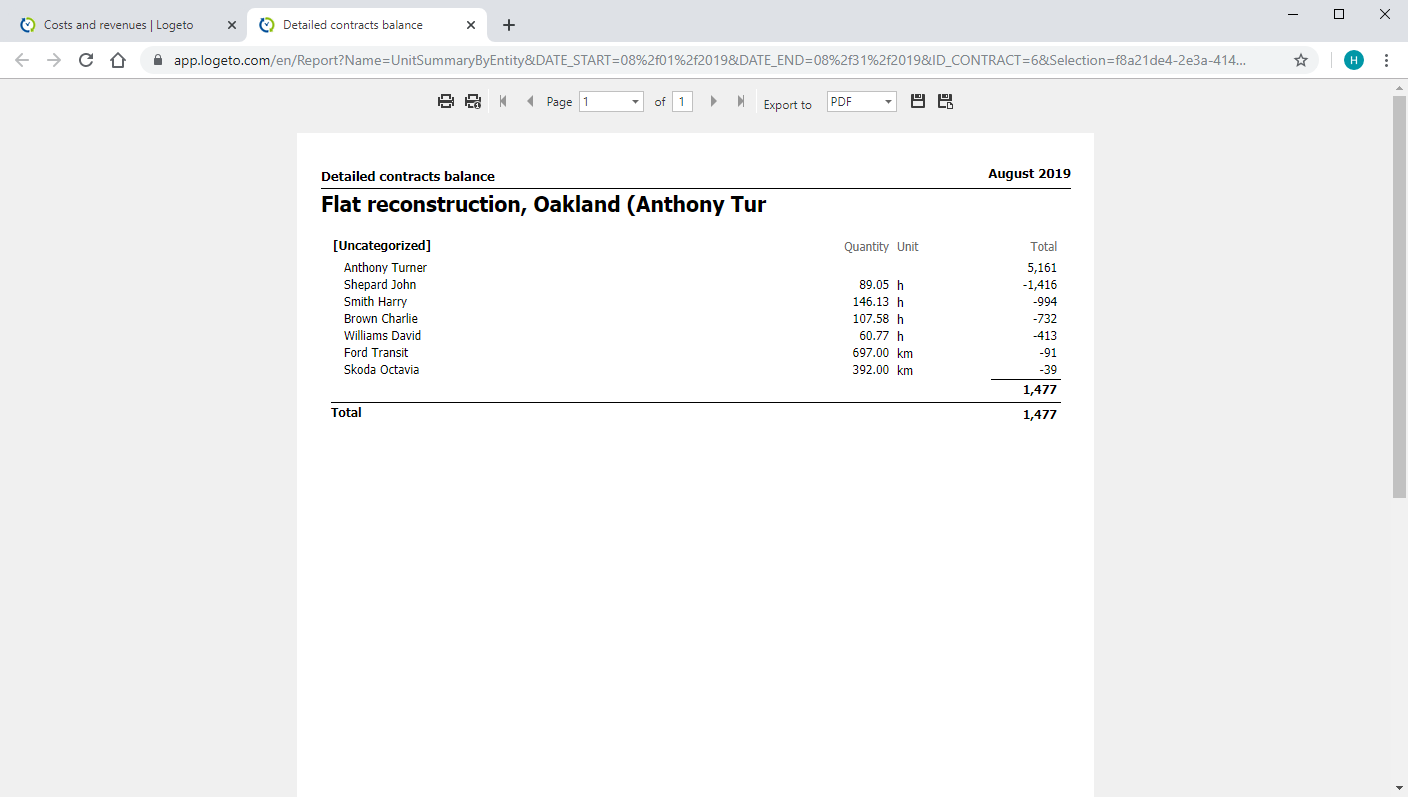Click the scroll up arrow
Viewport: 1408px width, 797px height.
(1399, 87)
